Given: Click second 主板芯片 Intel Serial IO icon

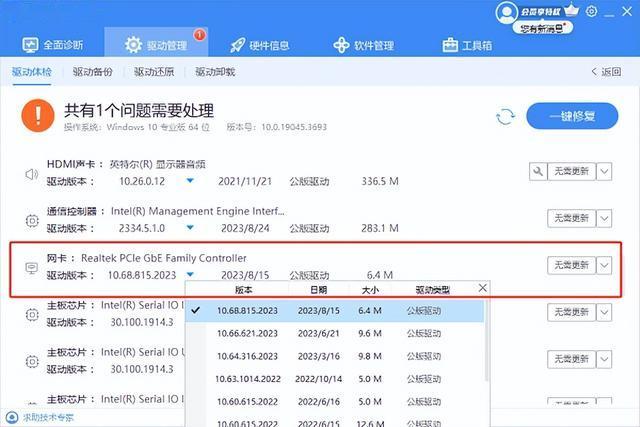Looking at the screenshot, I should click(32, 362).
